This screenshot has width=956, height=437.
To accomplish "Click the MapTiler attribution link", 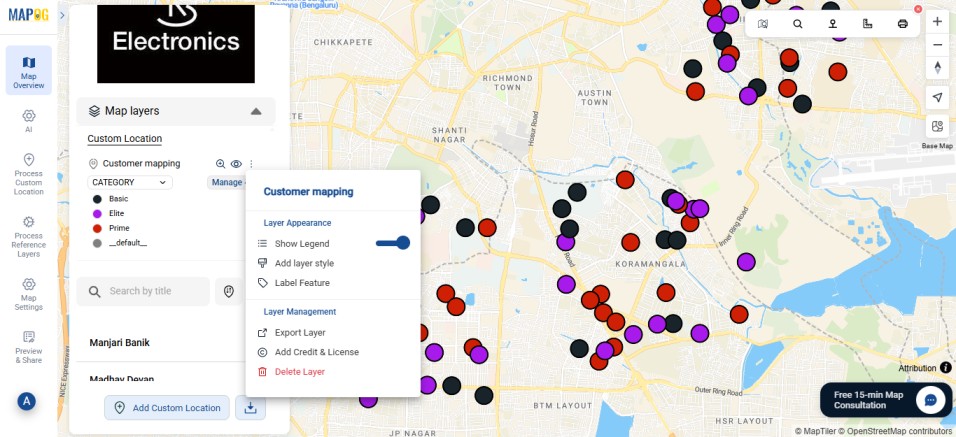I will [816, 432].
